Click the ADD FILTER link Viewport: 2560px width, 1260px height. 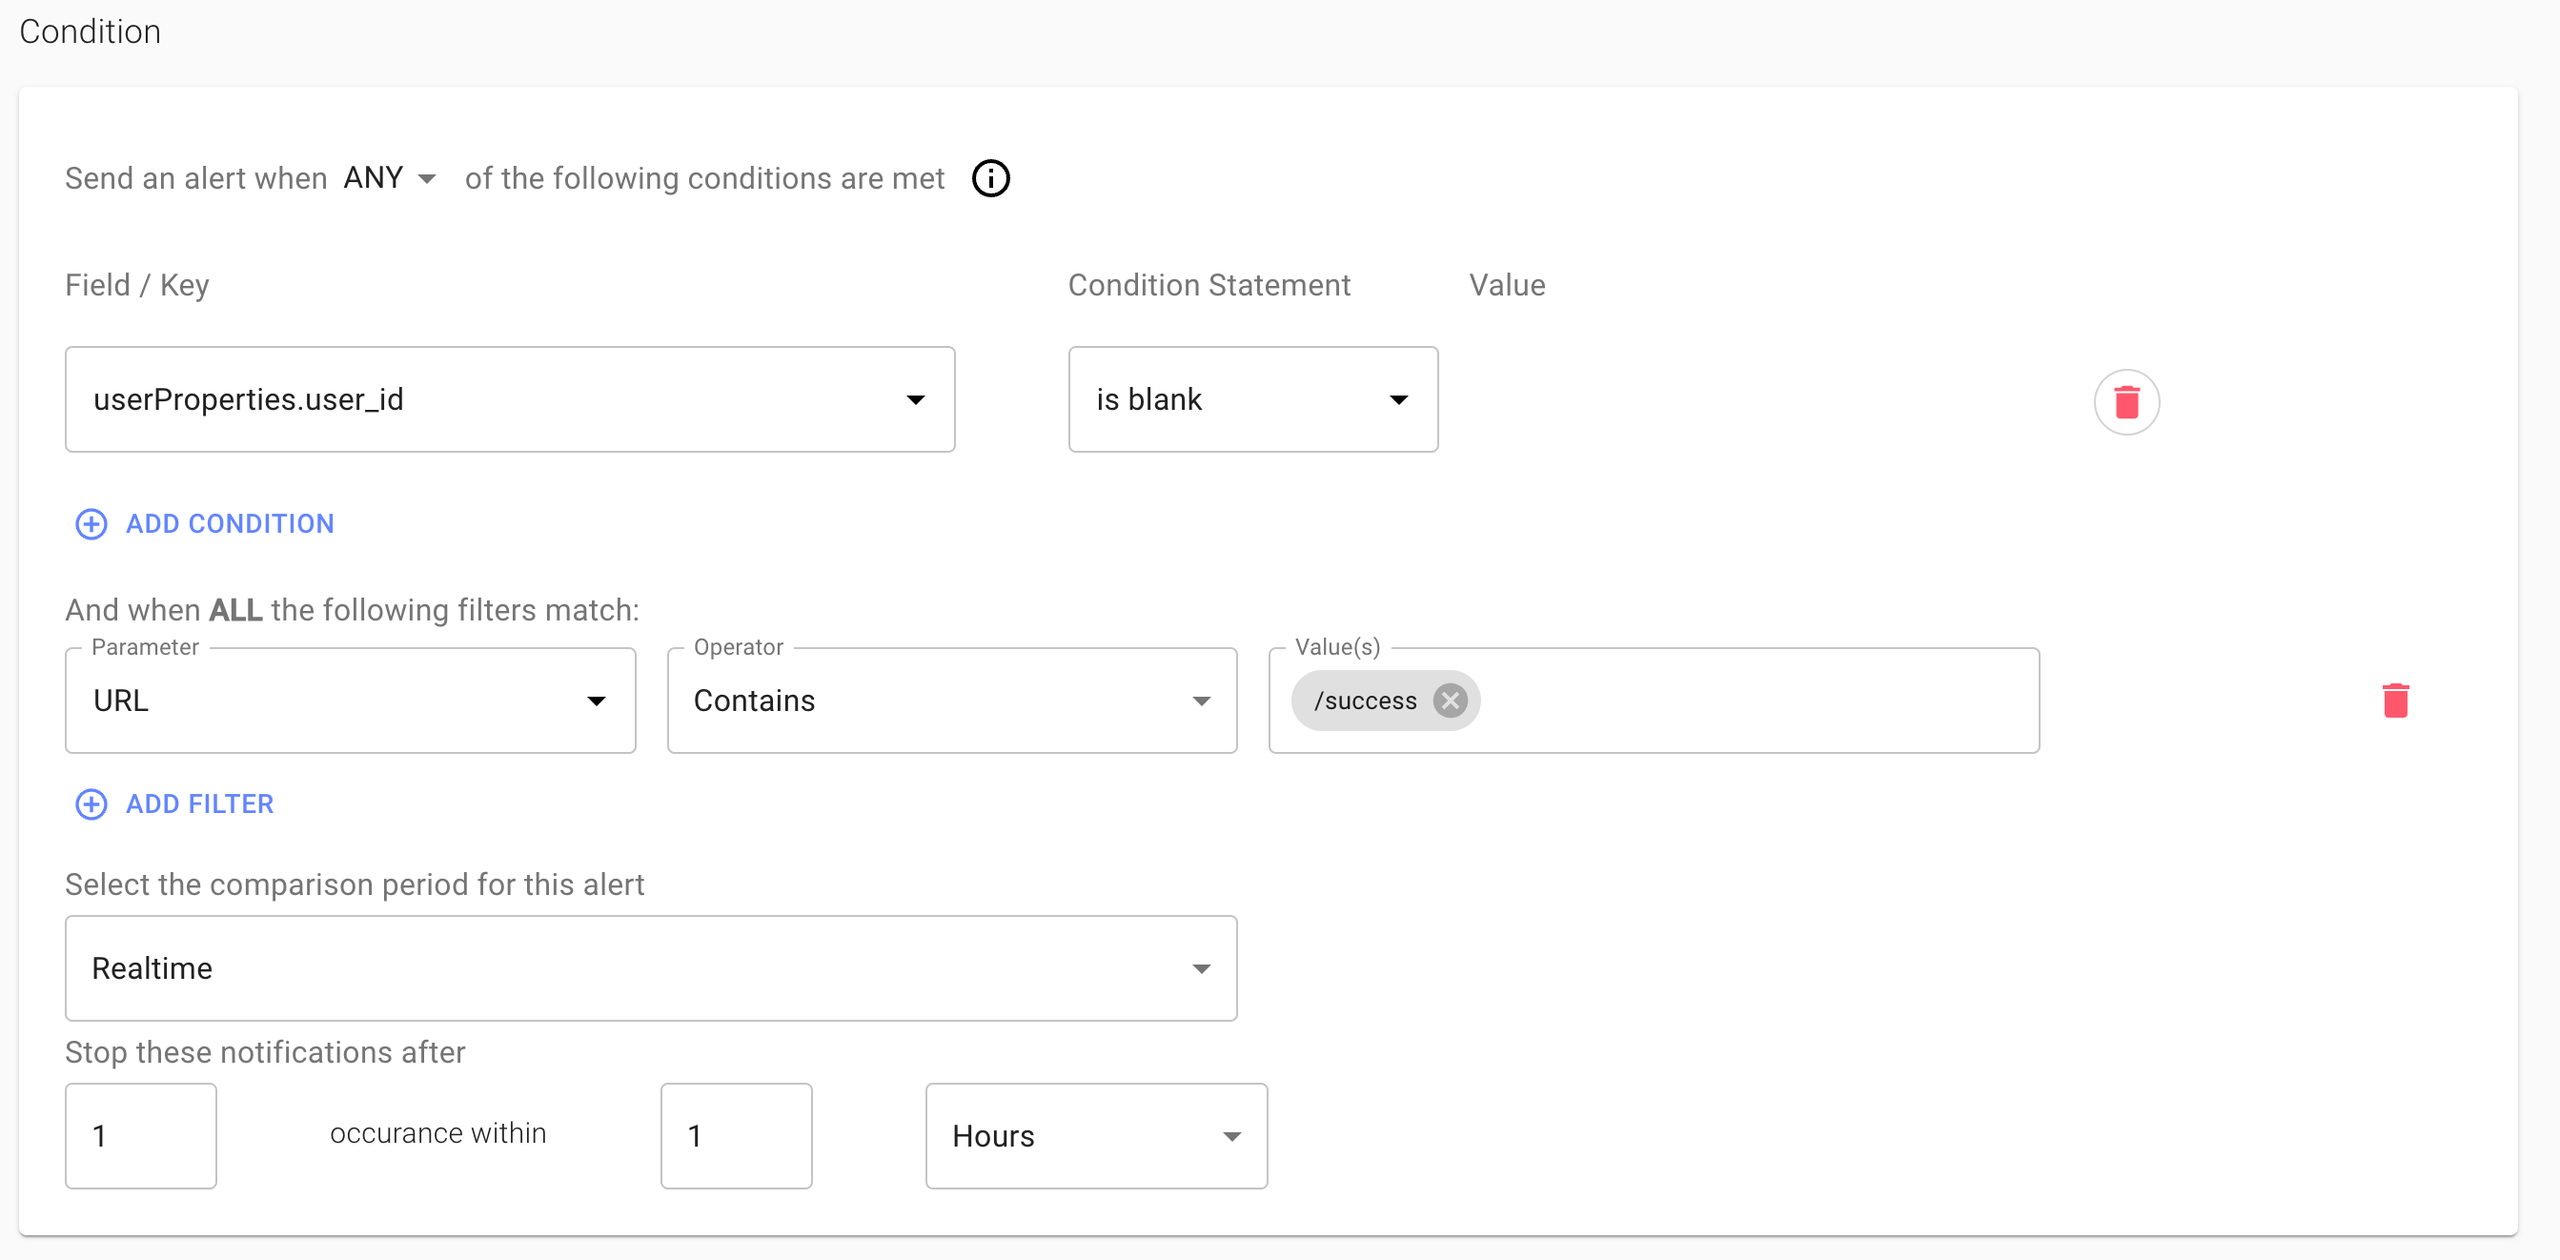[198, 804]
